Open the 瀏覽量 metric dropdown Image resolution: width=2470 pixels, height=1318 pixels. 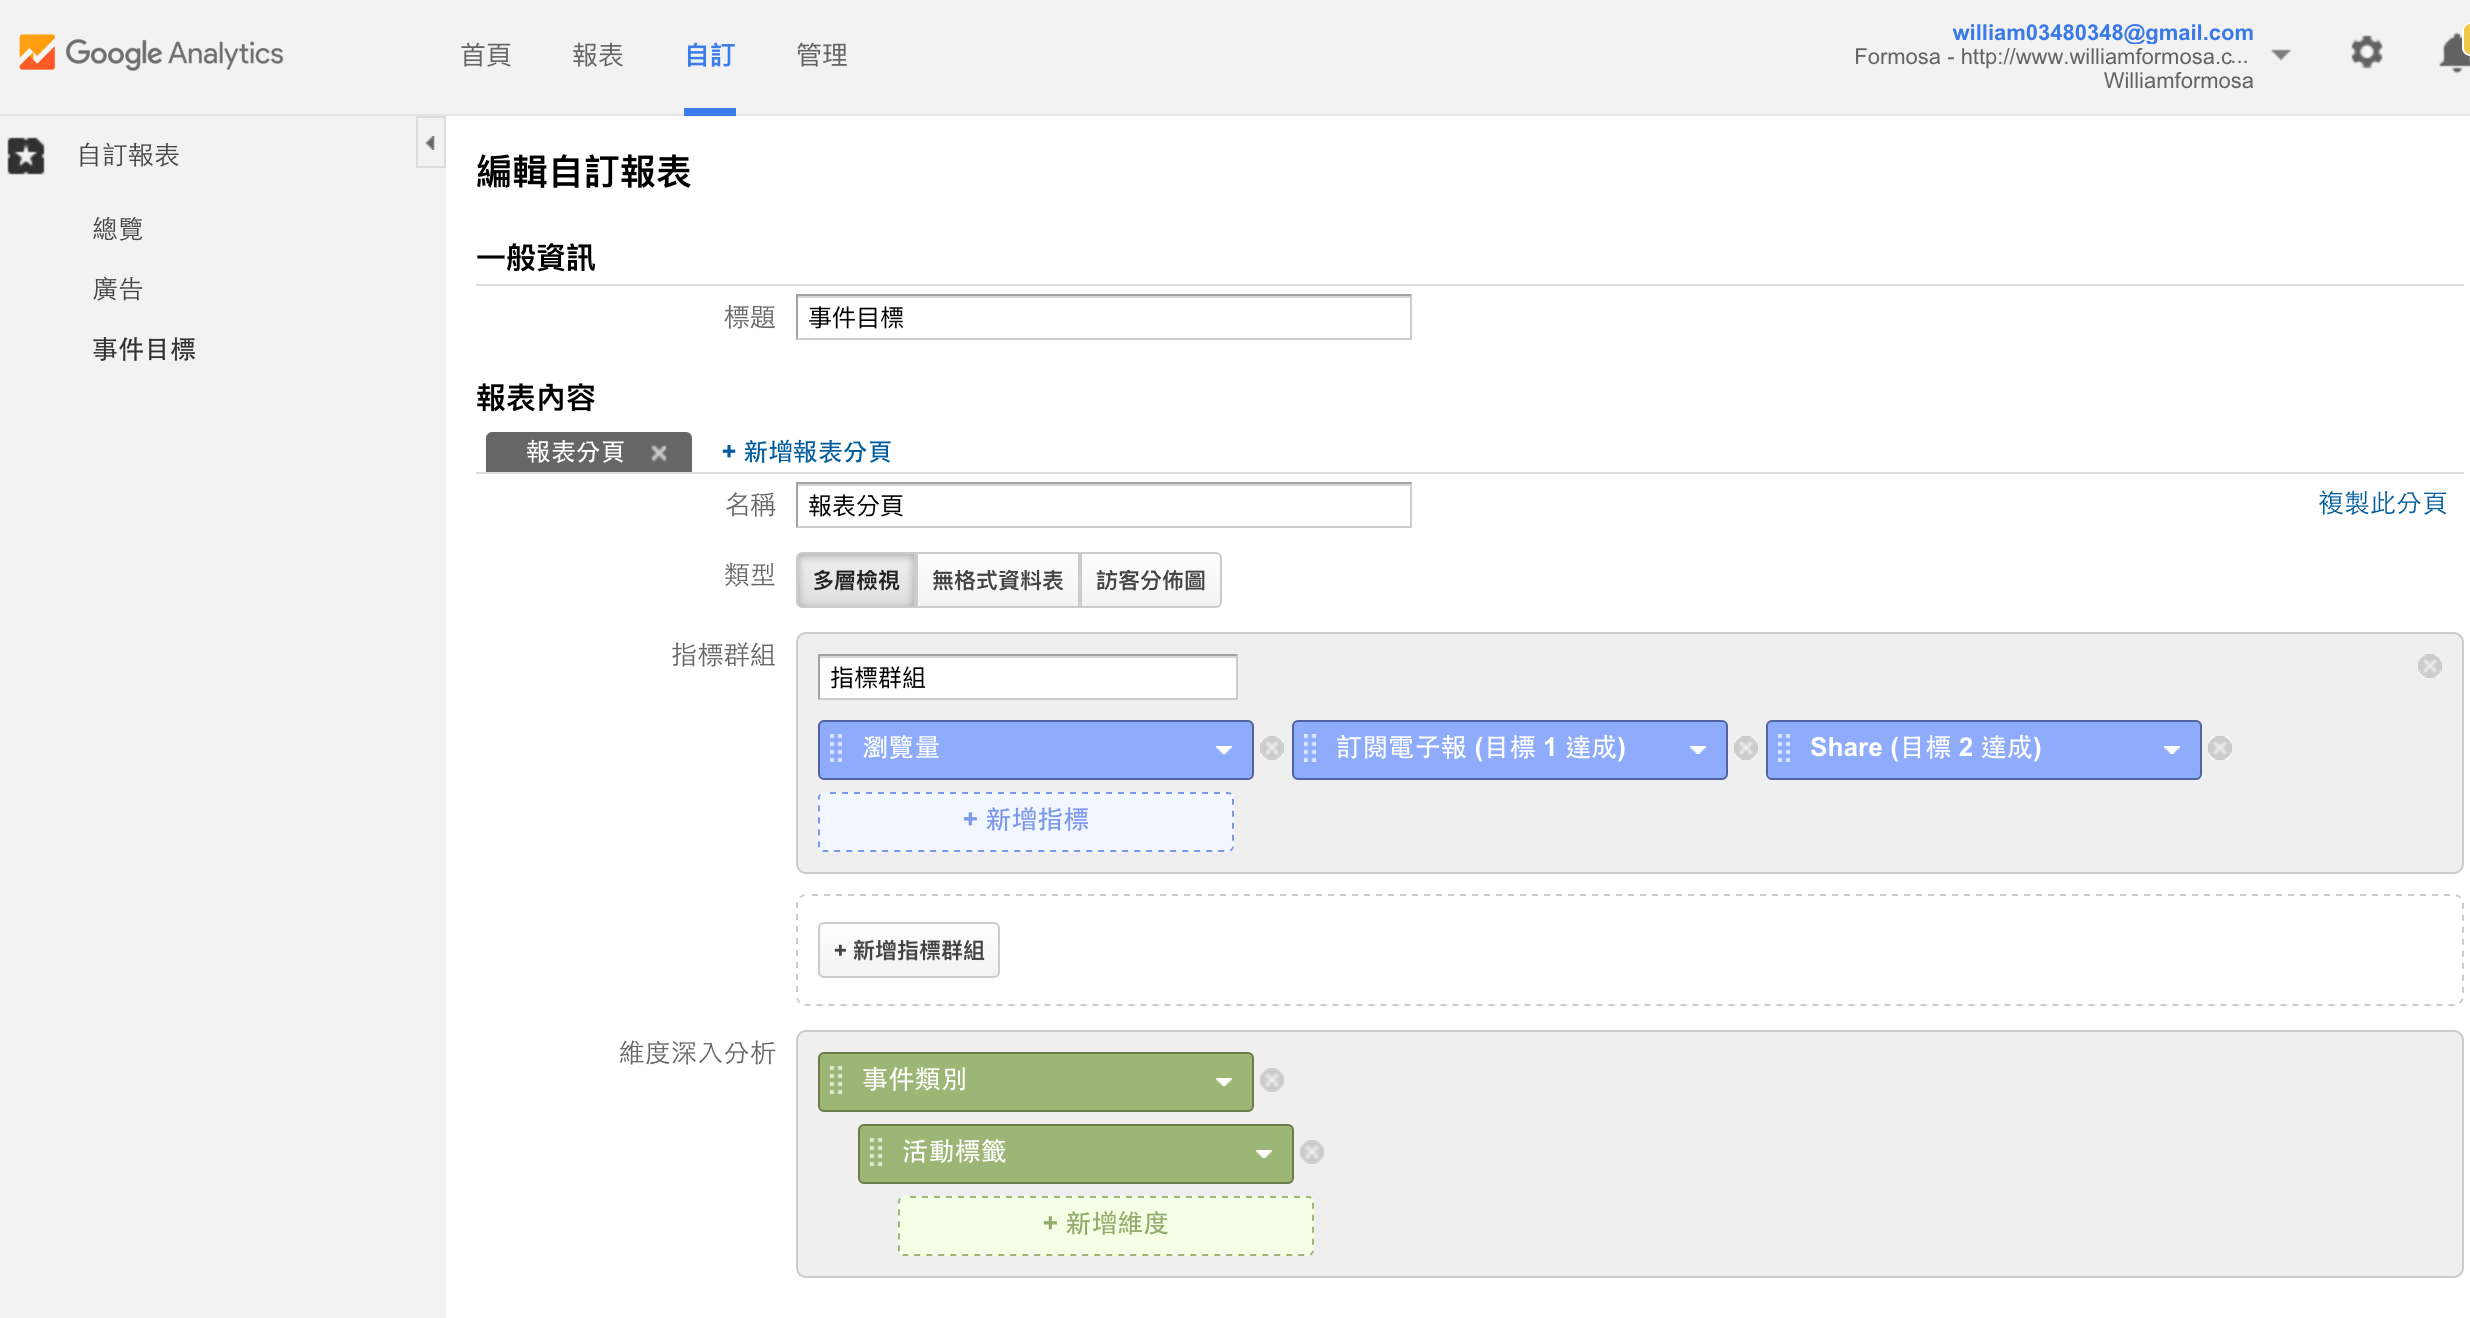point(1224,750)
